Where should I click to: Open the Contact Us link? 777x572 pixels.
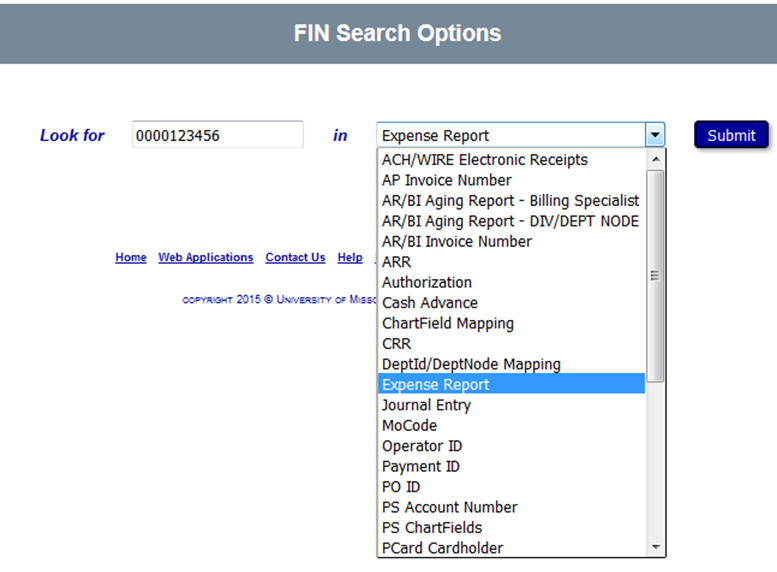(x=295, y=257)
